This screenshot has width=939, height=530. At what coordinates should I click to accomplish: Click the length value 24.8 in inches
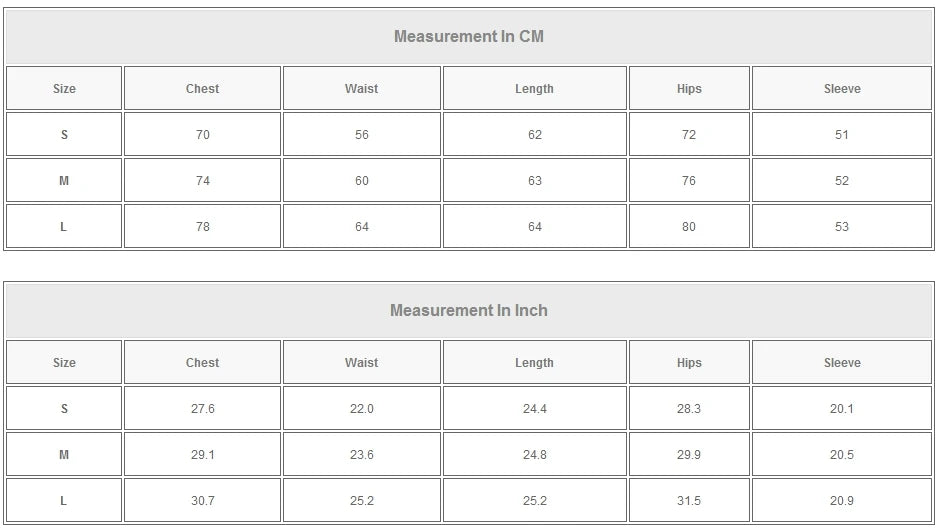pyautogui.click(x=535, y=455)
